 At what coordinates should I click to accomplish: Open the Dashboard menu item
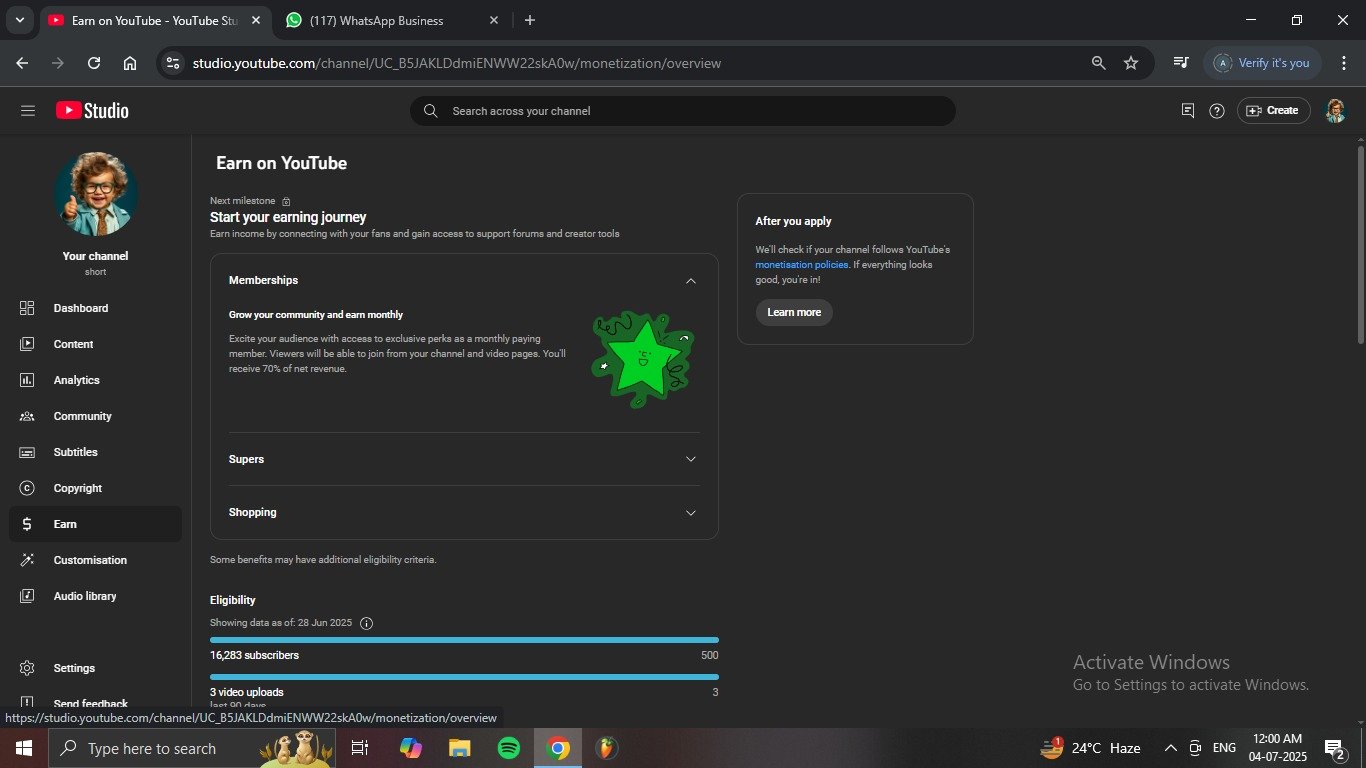click(95, 308)
